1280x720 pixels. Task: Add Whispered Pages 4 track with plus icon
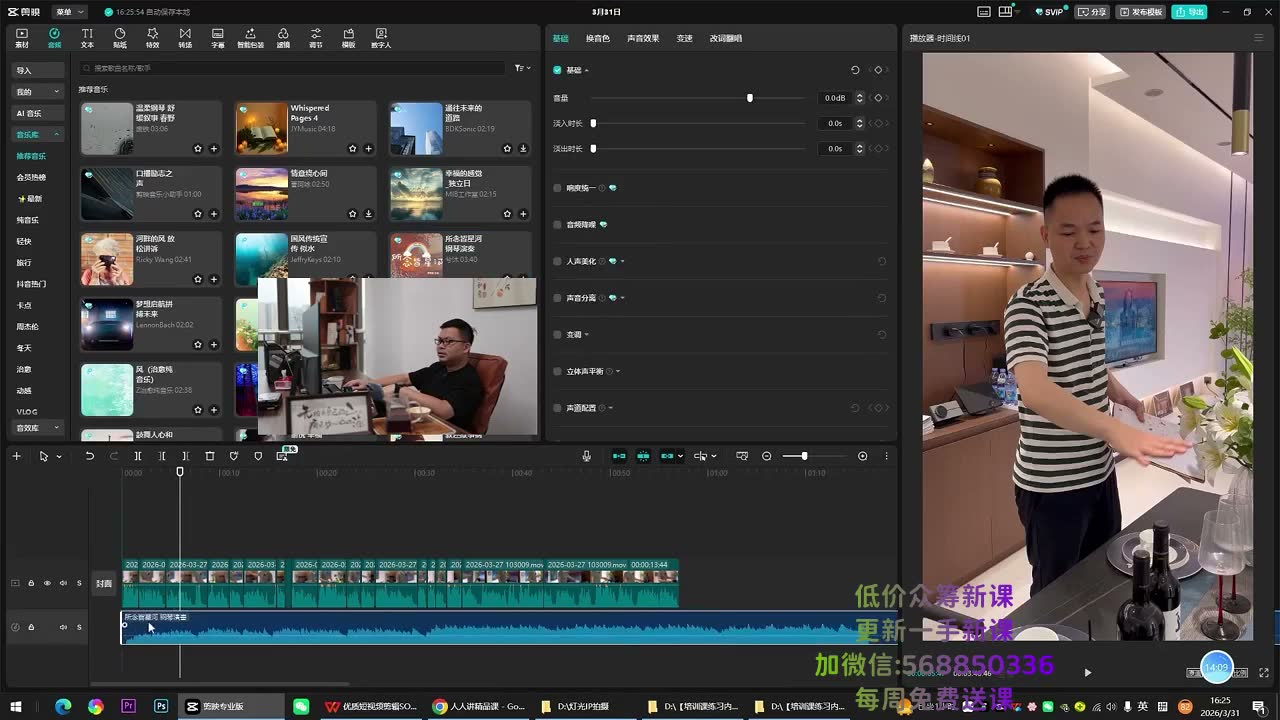click(x=368, y=149)
